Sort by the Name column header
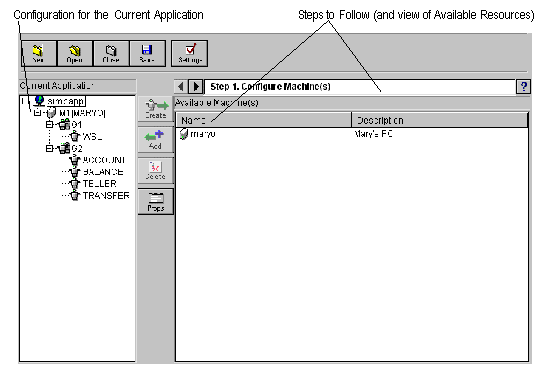Image resolution: width=548 pixels, height=377 pixels. pyautogui.click(x=264, y=120)
